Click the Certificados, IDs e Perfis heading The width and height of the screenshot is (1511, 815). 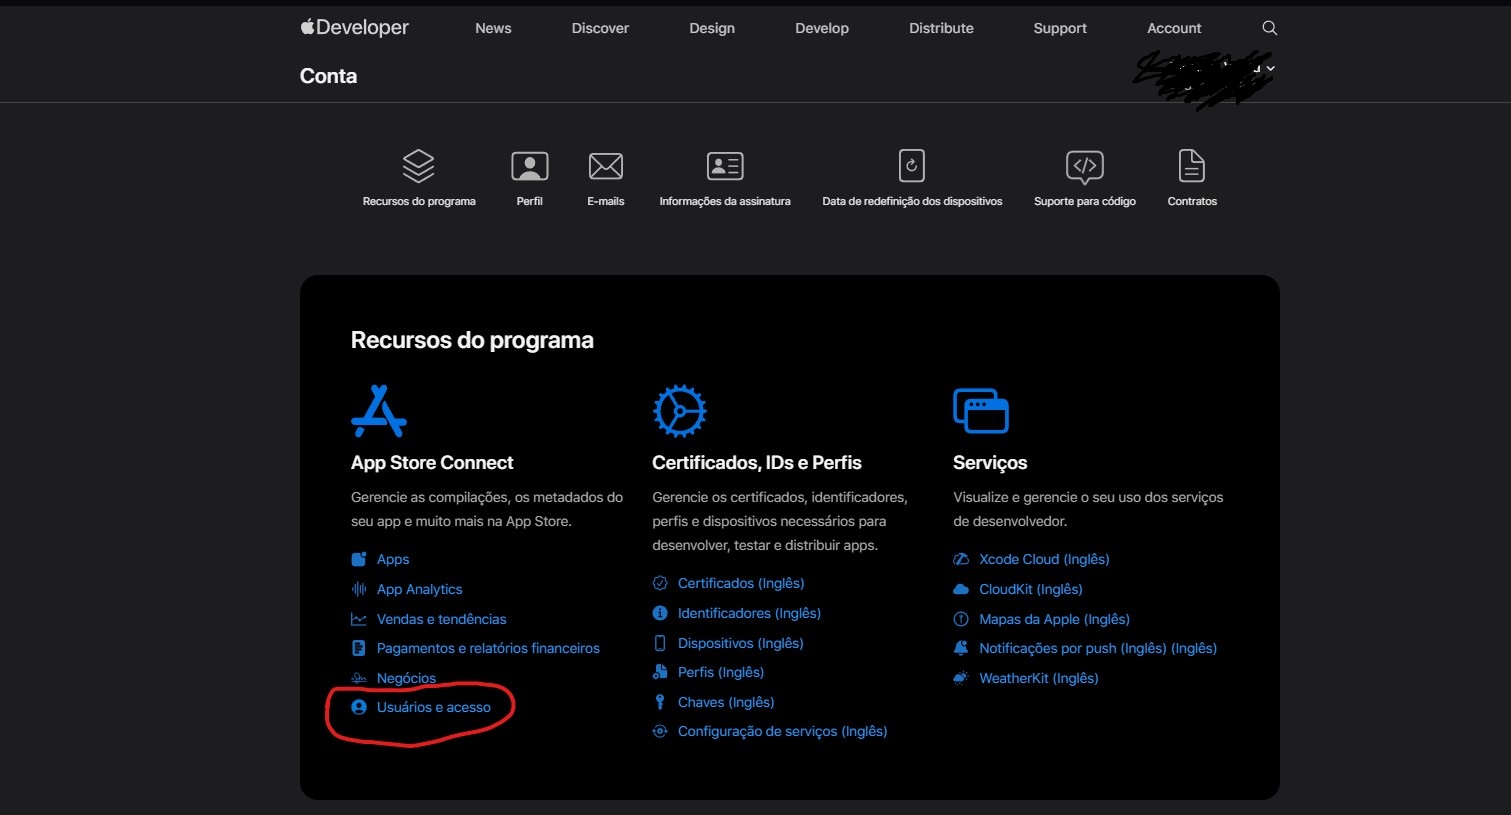756,463
